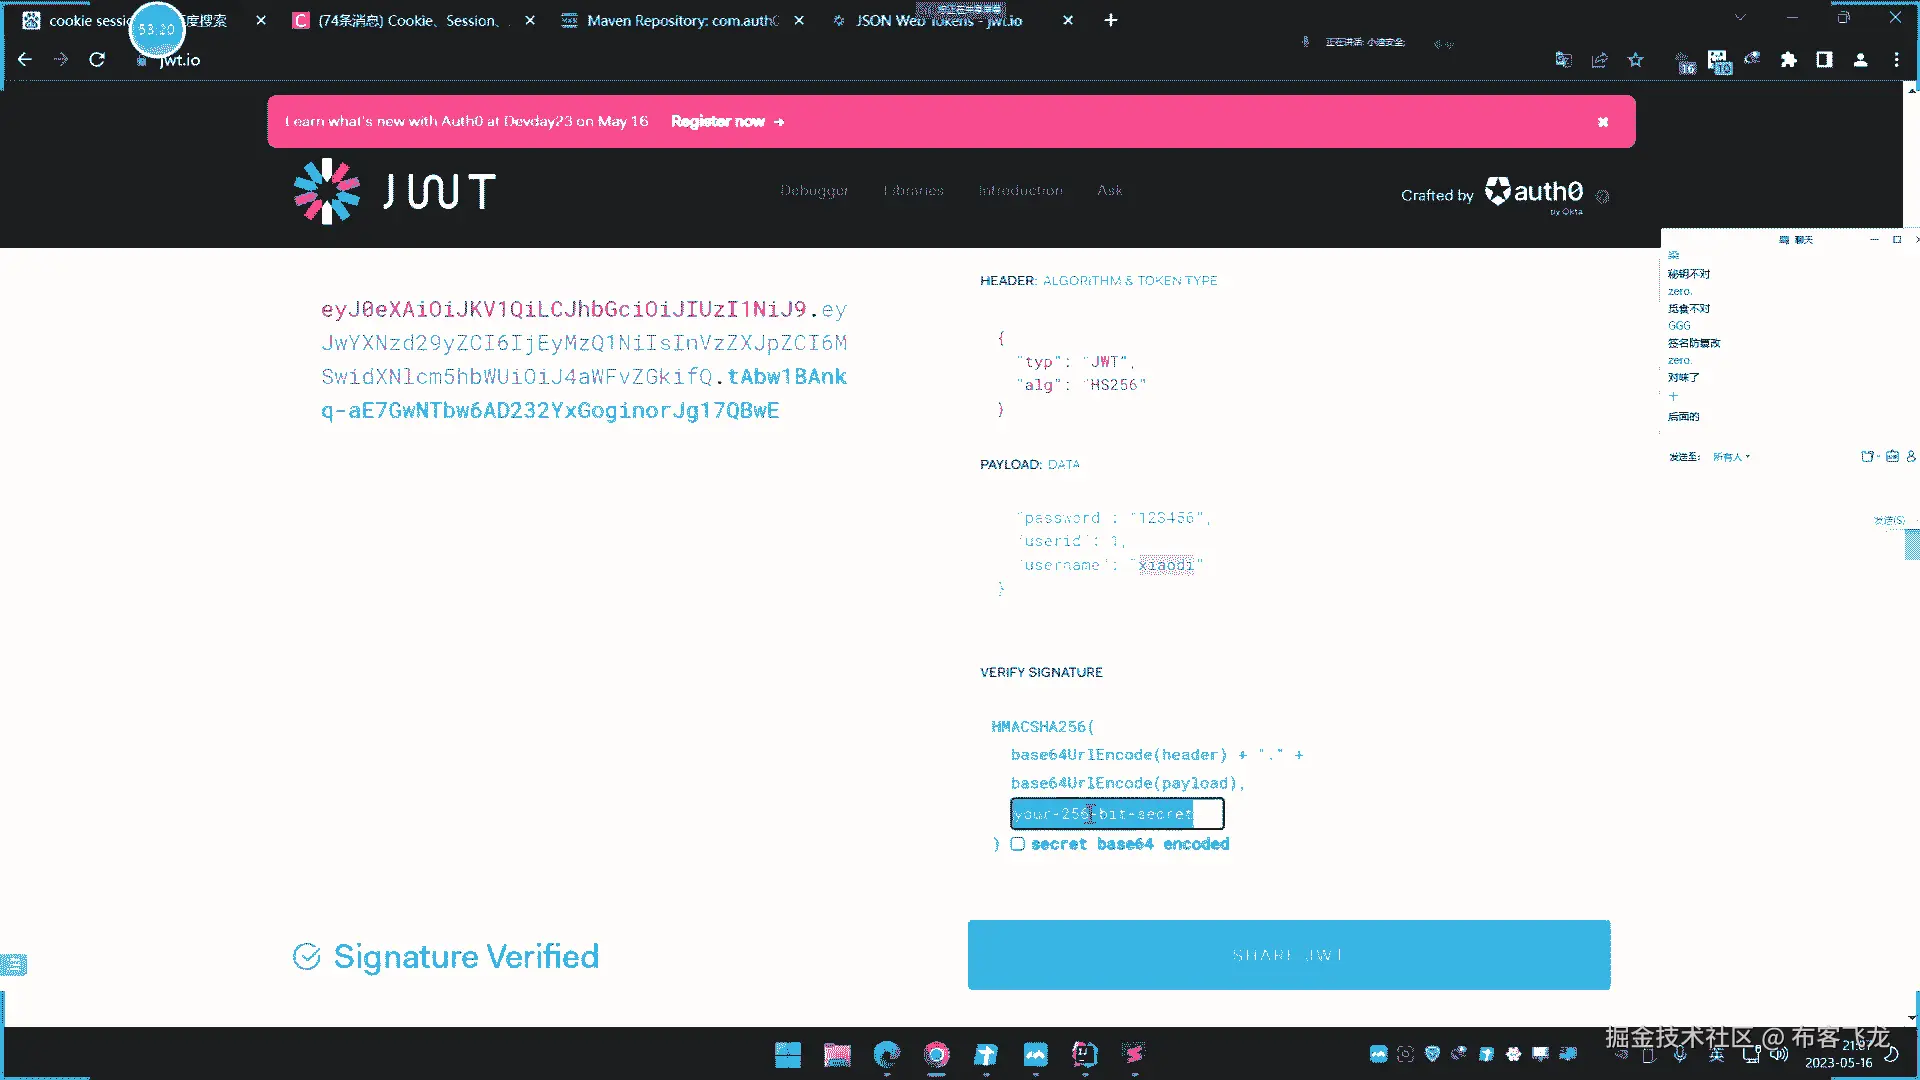1920x1080 pixels.
Task: Open Chrome three-dot menu
Action: coord(1896,60)
